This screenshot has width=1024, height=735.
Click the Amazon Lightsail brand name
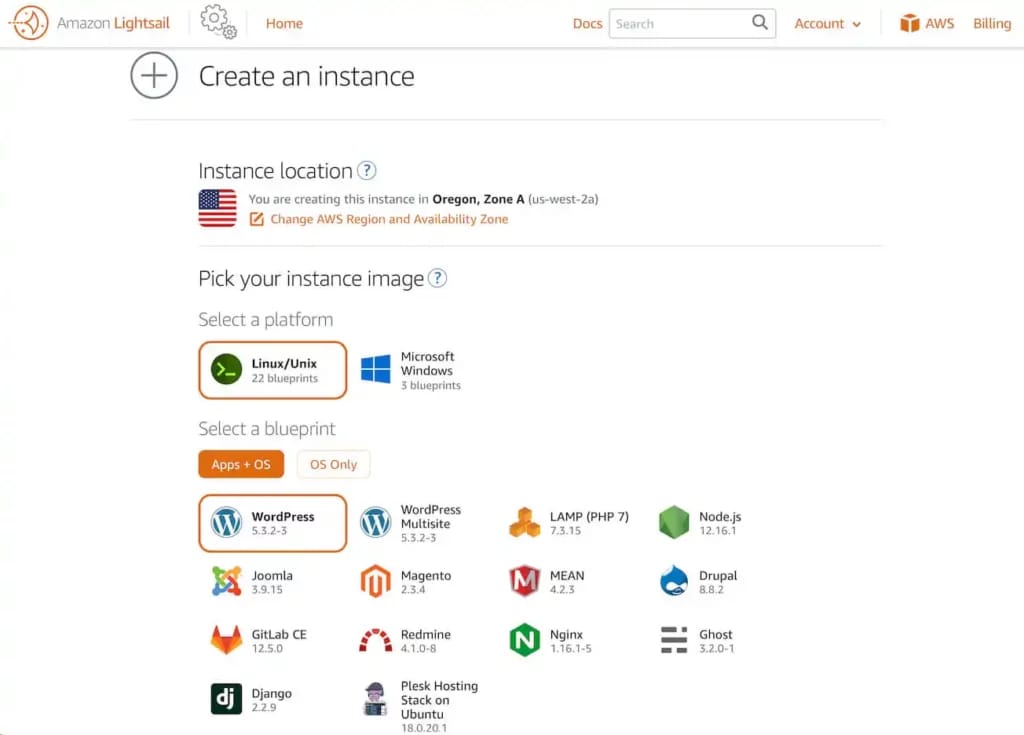[x=113, y=23]
